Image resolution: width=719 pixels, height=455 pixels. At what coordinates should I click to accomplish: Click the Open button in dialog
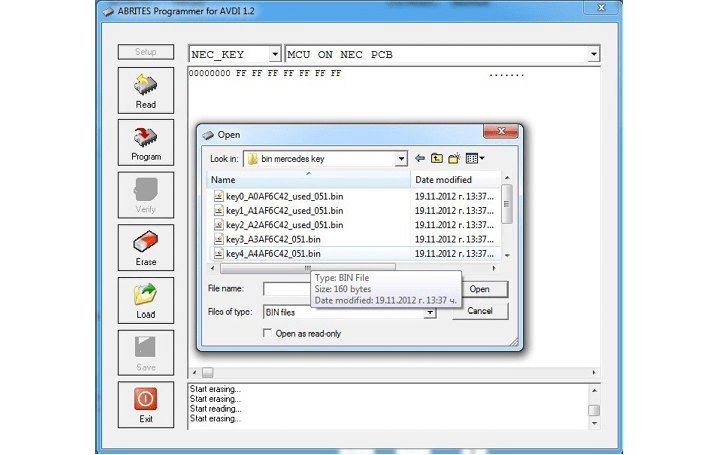479,289
